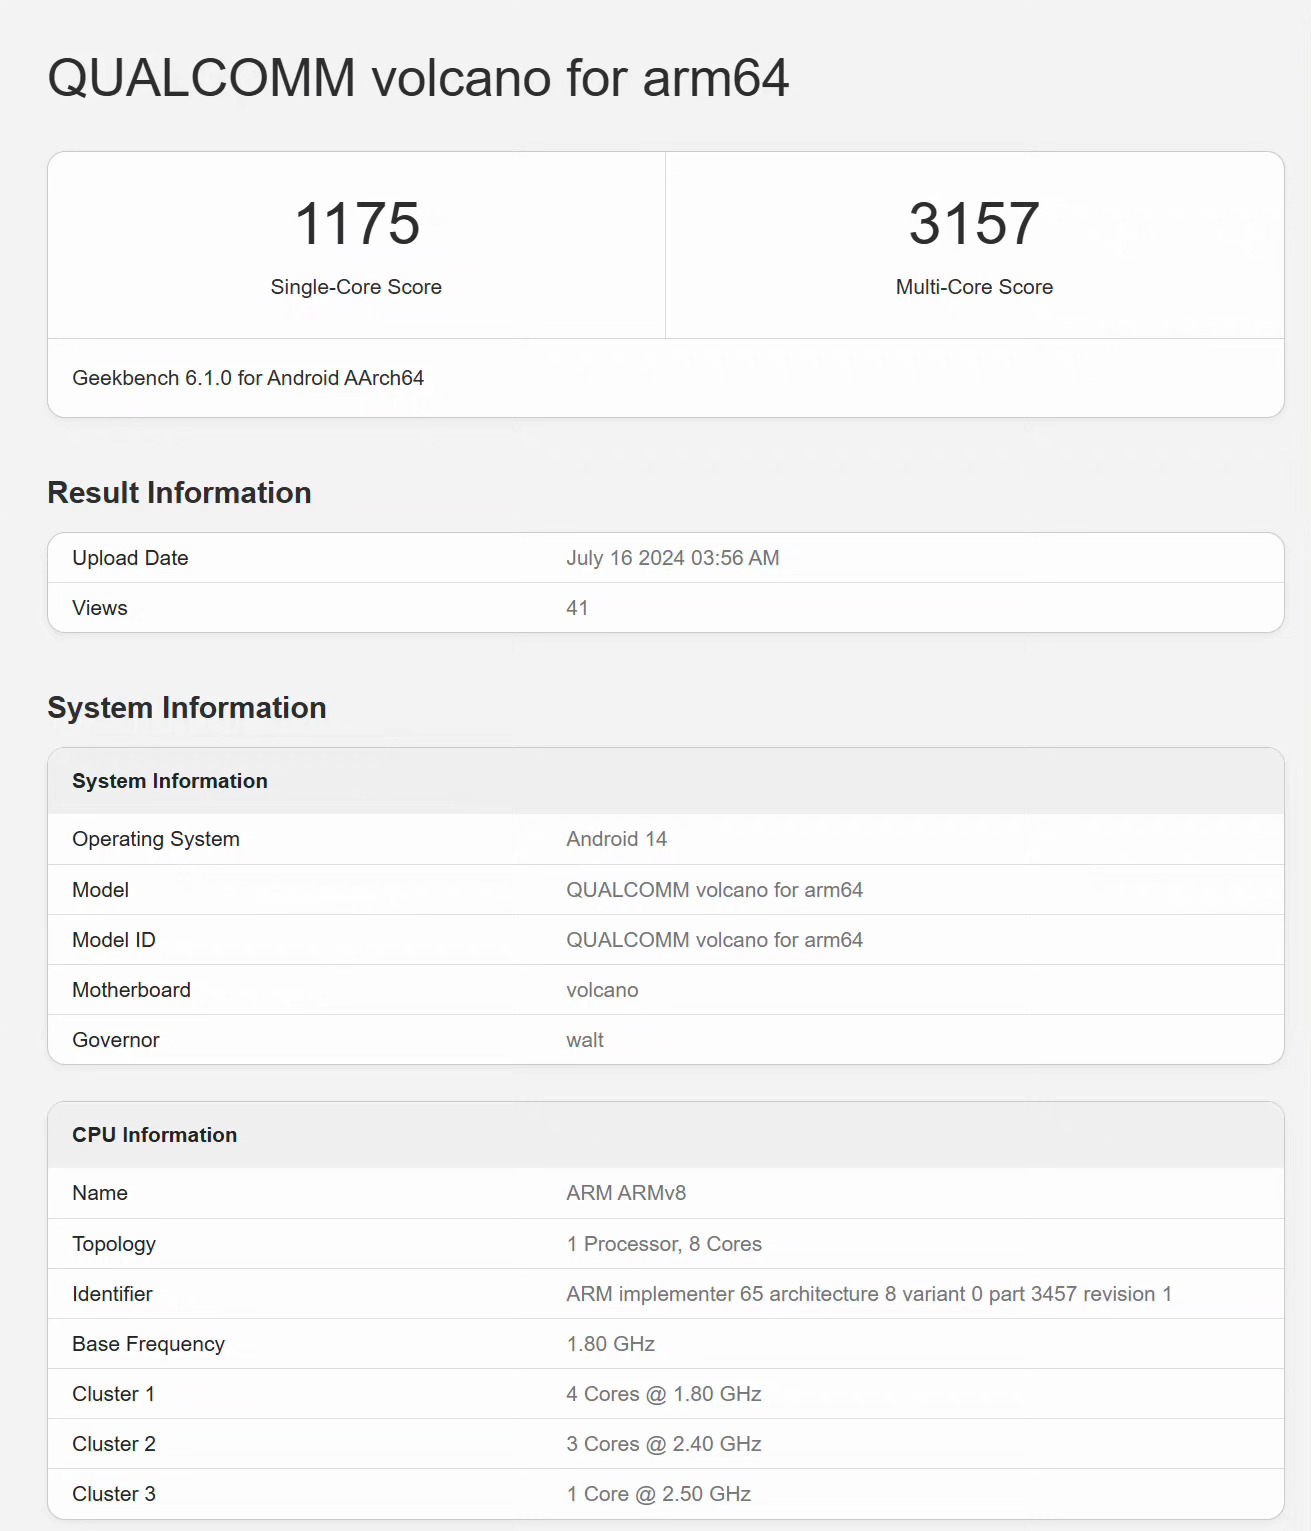Viewport: 1311px width, 1531px height.
Task: Click the Upload Date label
Action: [x=130, y=558]
